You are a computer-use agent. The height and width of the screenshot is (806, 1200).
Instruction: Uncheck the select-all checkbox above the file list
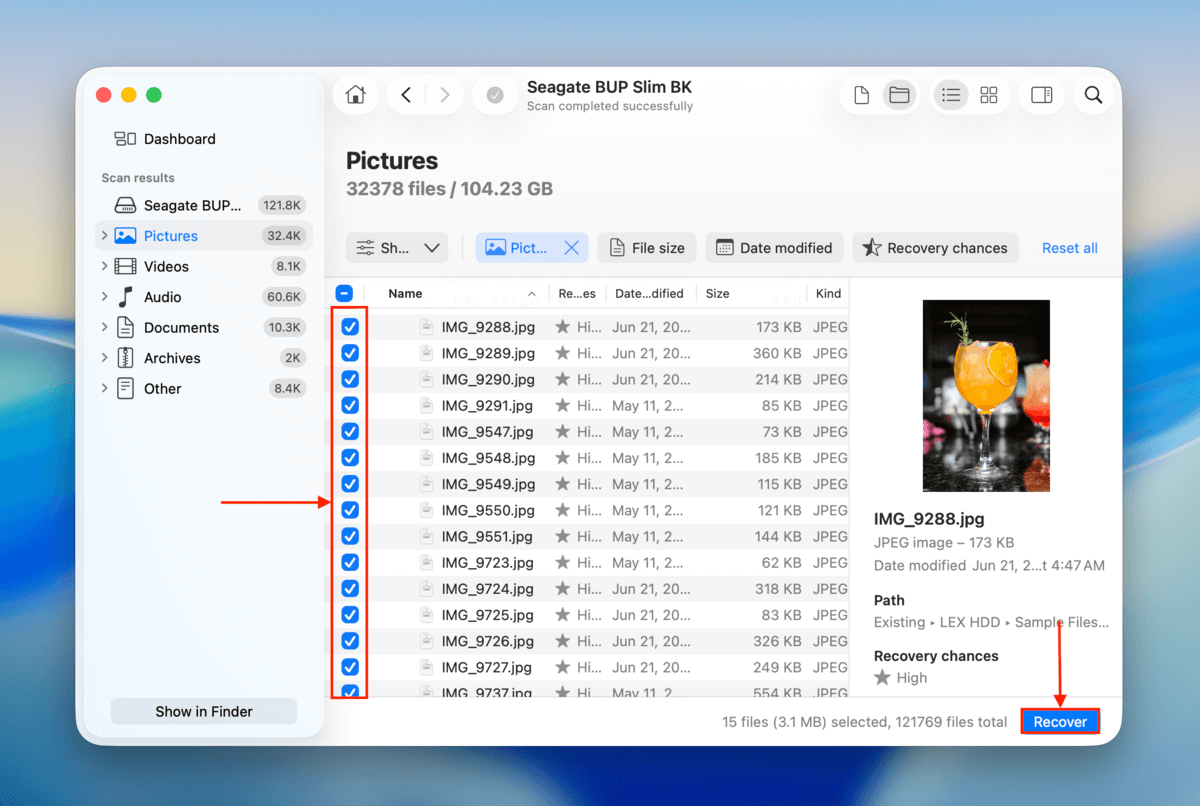(x=344, y=292)
